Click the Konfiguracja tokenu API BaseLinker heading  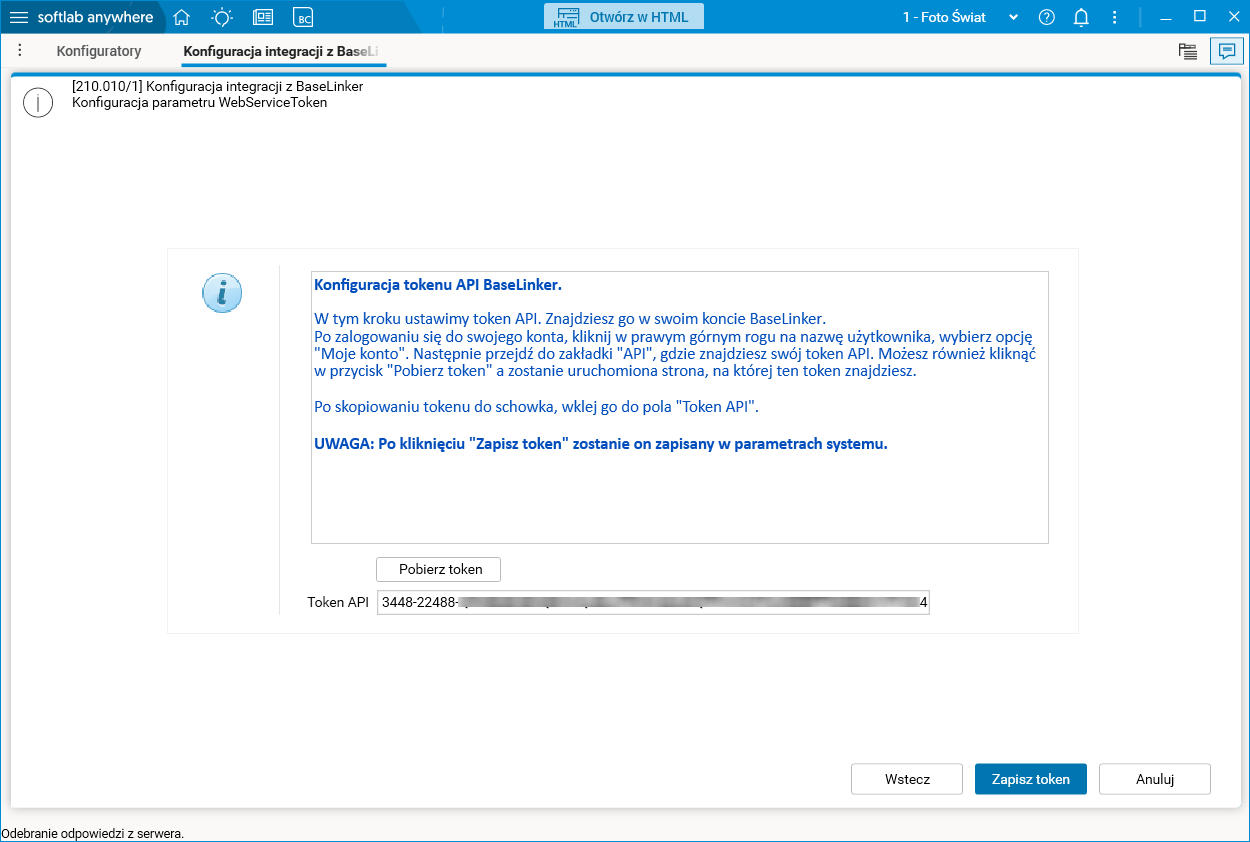(438, 285)
